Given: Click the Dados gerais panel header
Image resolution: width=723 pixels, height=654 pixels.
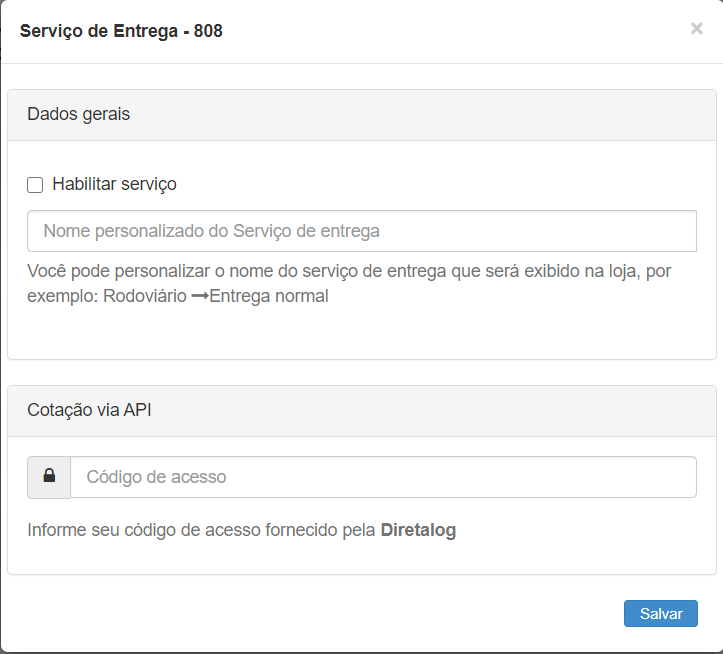Looking at the screenshot, I should click(361, 114).
